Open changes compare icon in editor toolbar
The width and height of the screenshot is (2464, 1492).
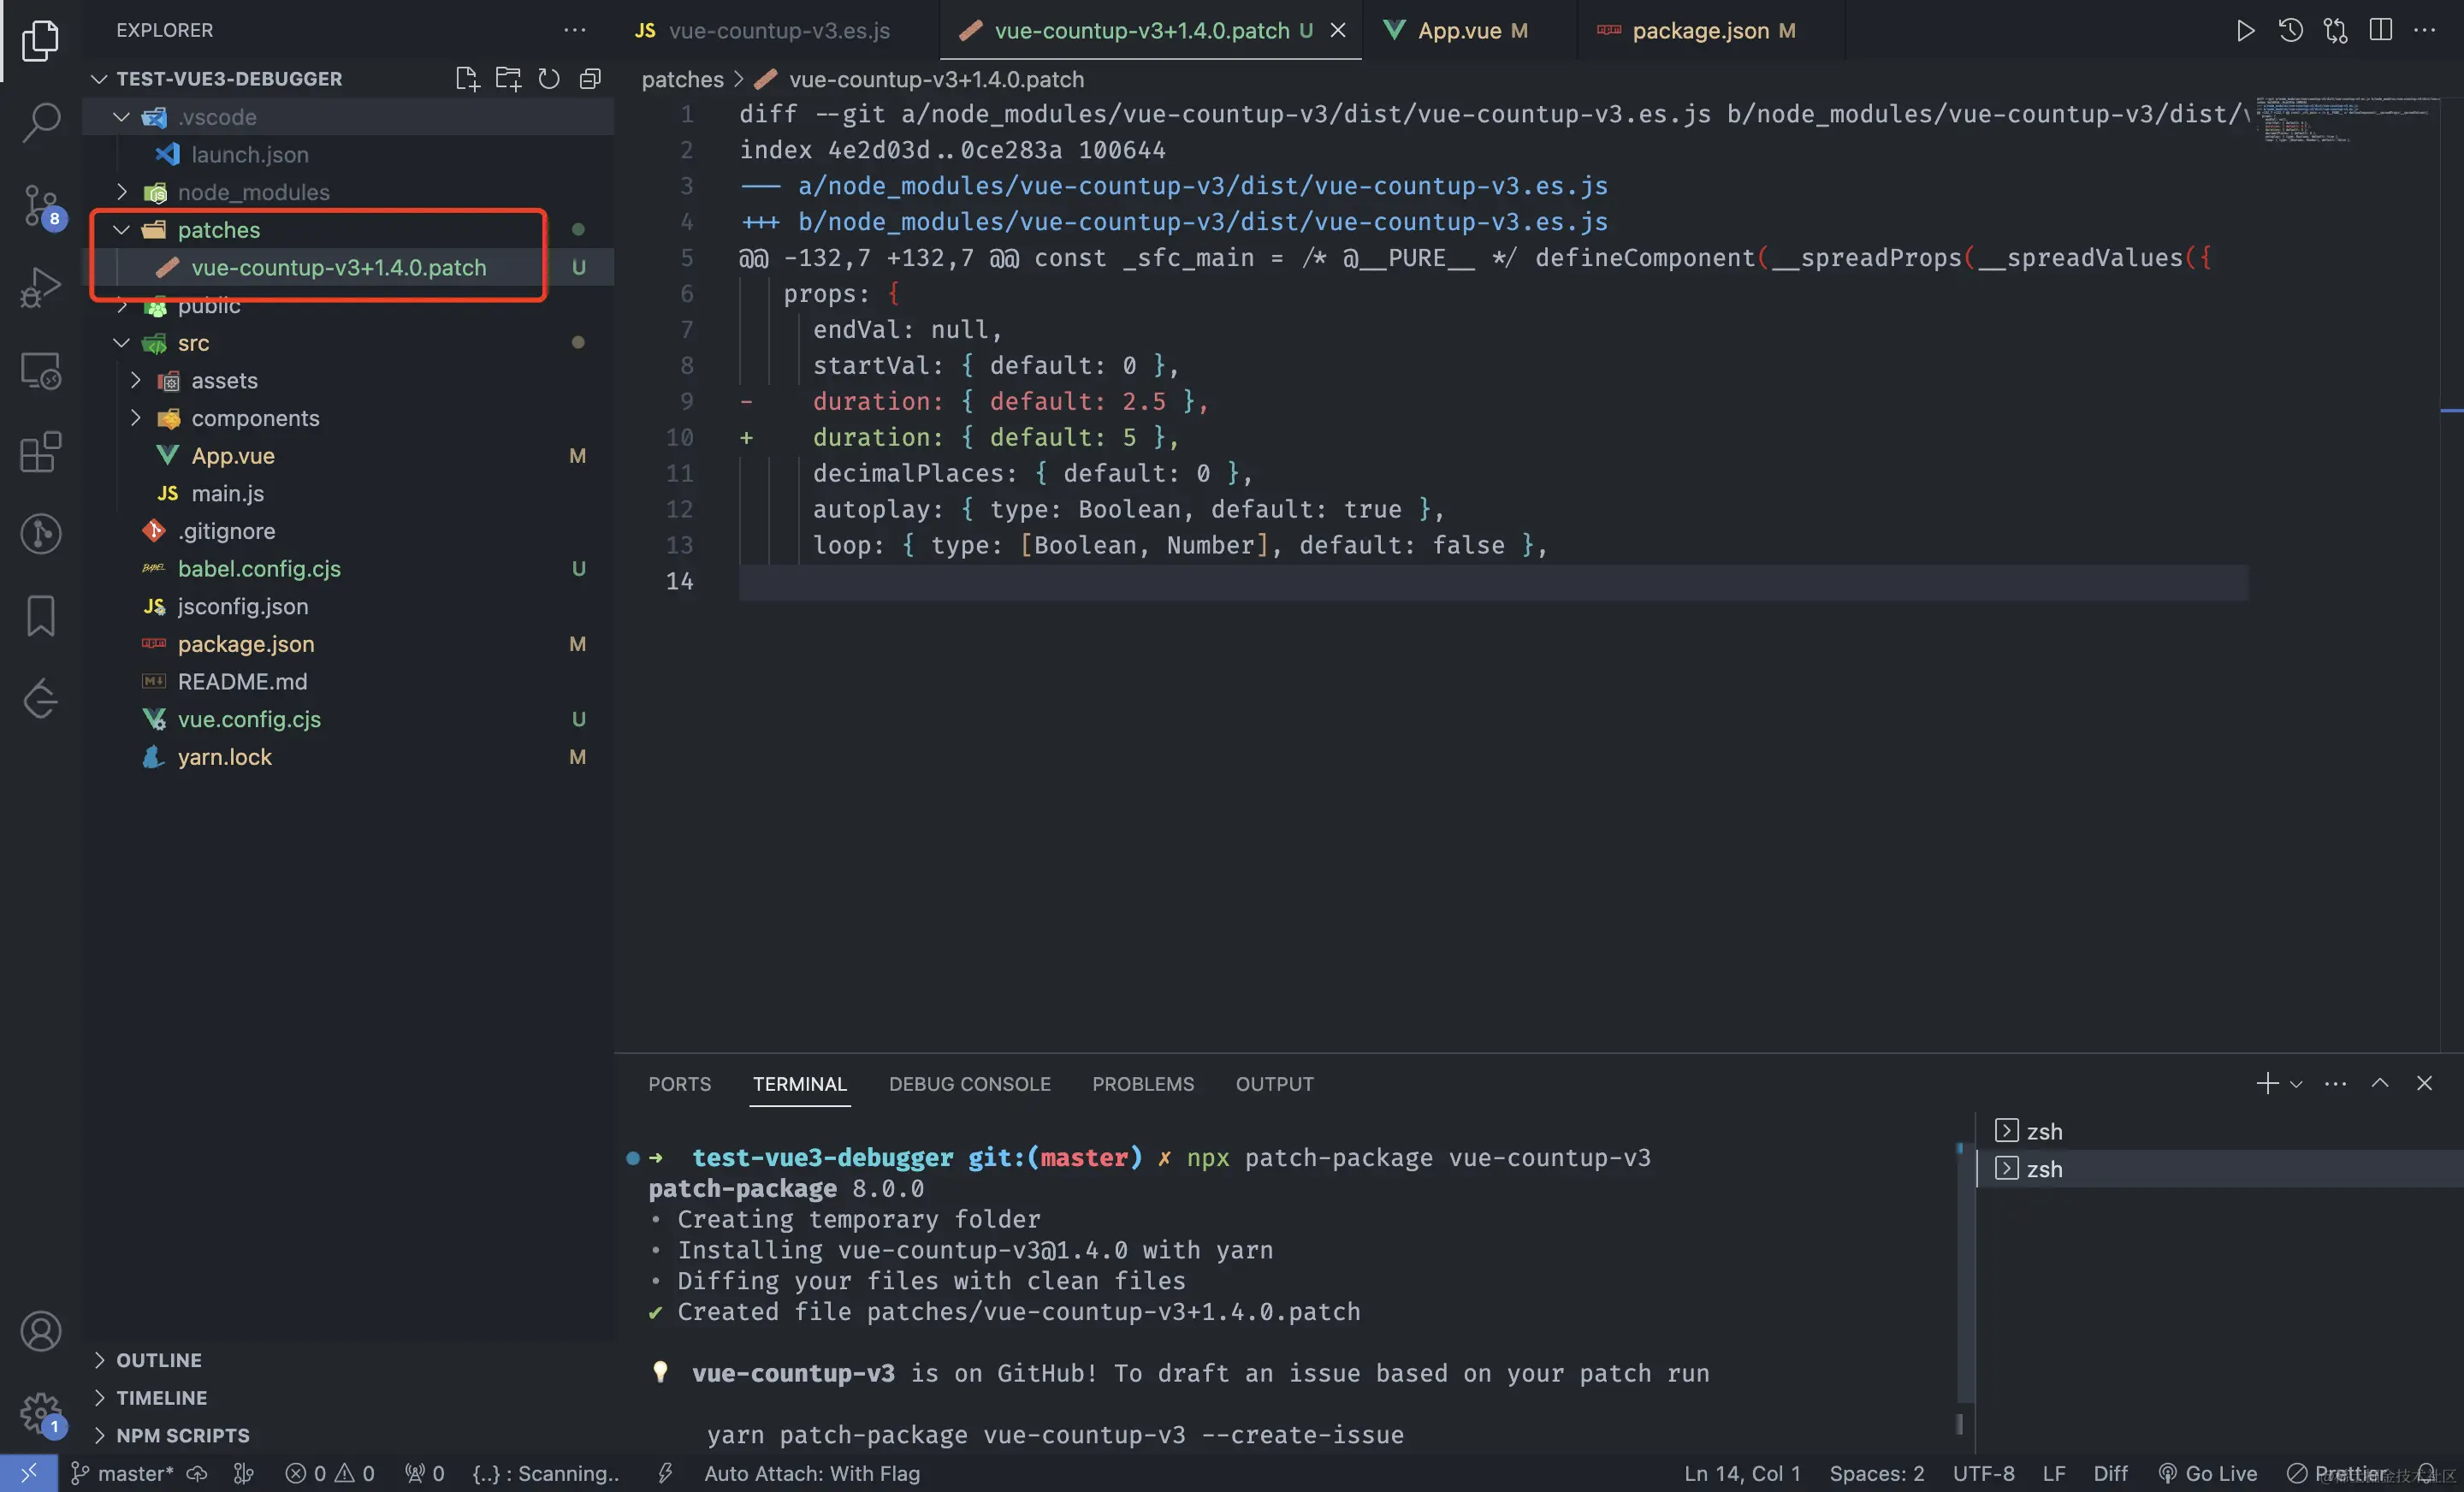coord(2335,30)
